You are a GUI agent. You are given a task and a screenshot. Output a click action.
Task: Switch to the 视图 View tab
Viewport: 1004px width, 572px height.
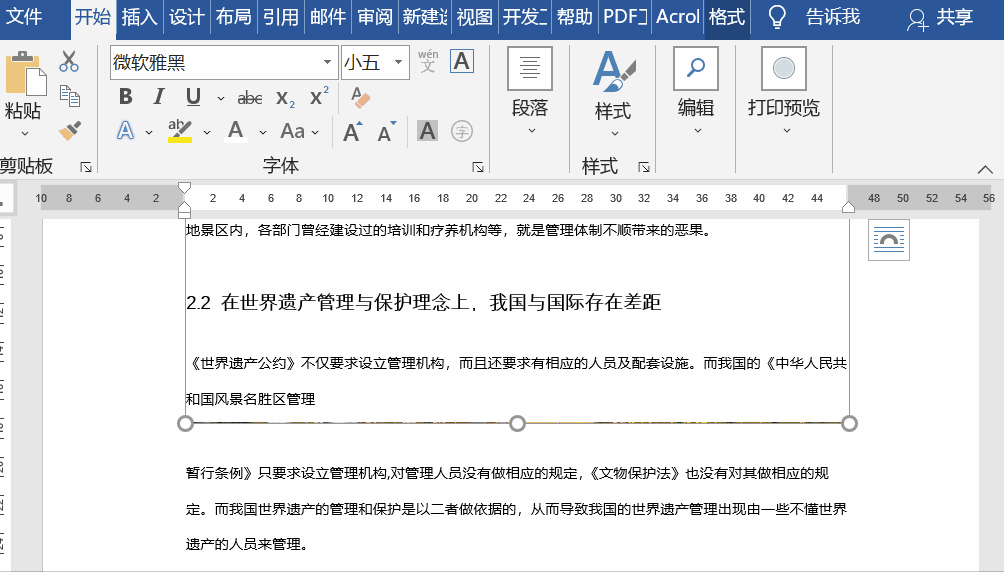[x=474, y=17]
